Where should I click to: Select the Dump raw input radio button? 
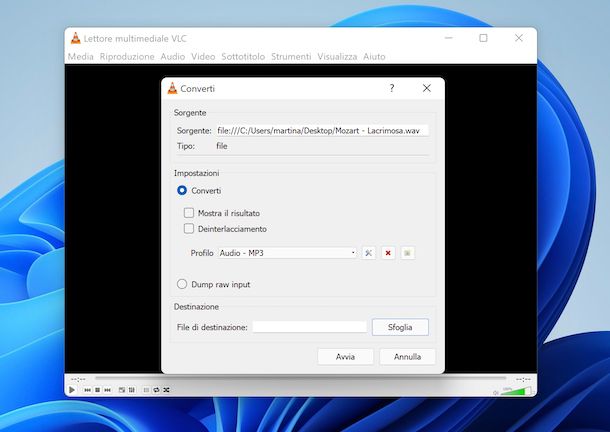(182, 284)
